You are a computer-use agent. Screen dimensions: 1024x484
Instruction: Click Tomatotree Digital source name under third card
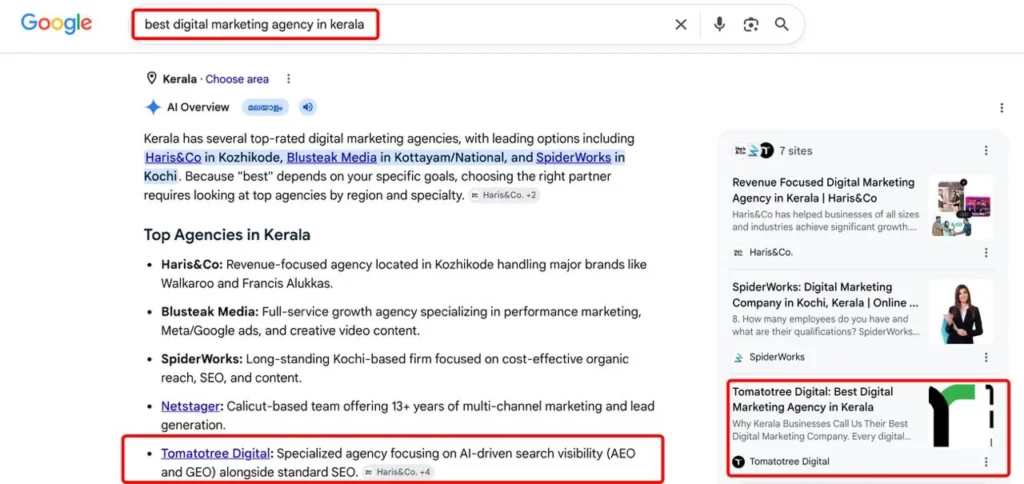coord(790,462)
